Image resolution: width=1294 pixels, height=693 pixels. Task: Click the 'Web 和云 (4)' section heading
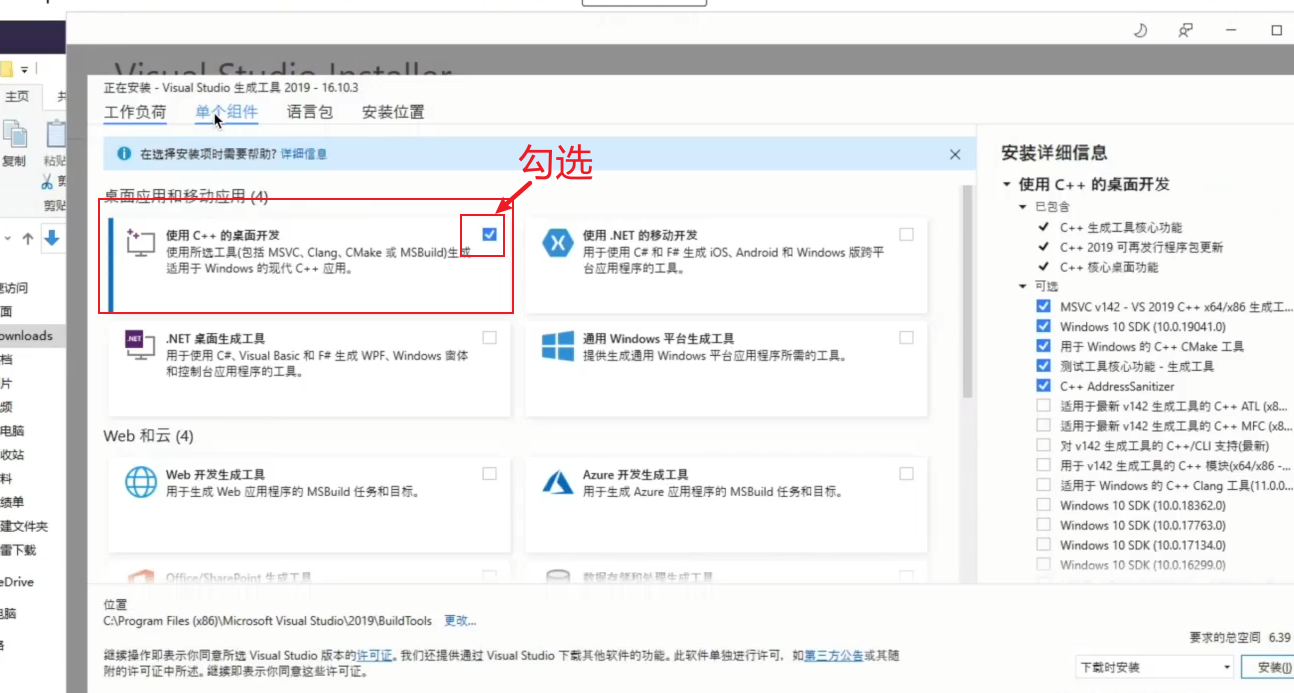click(149, 436)
